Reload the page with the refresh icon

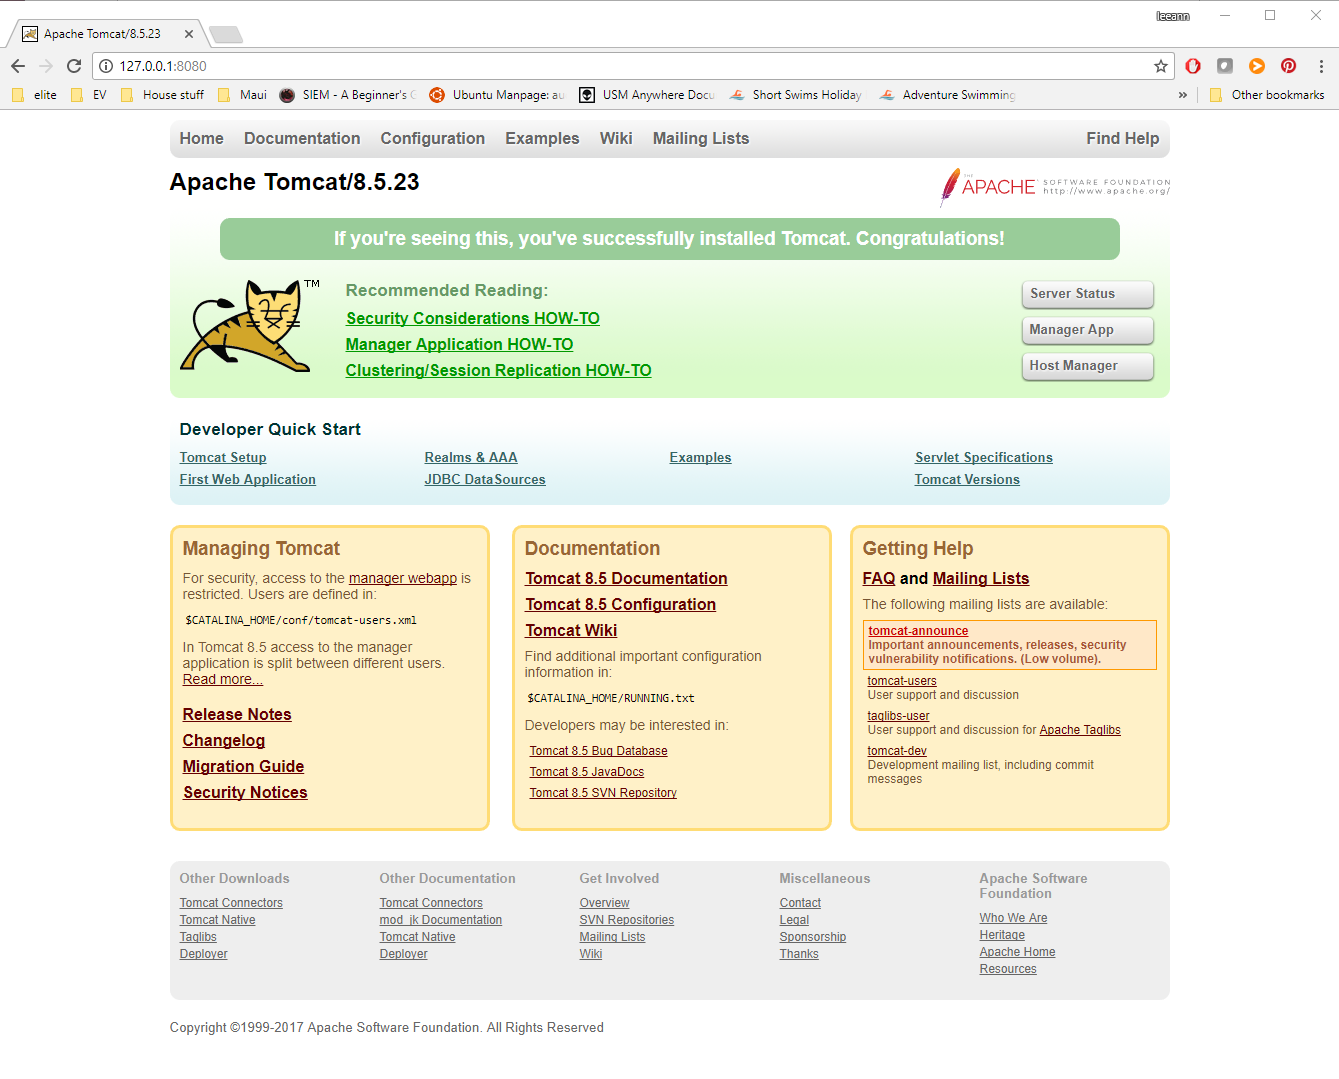(74, 66)
